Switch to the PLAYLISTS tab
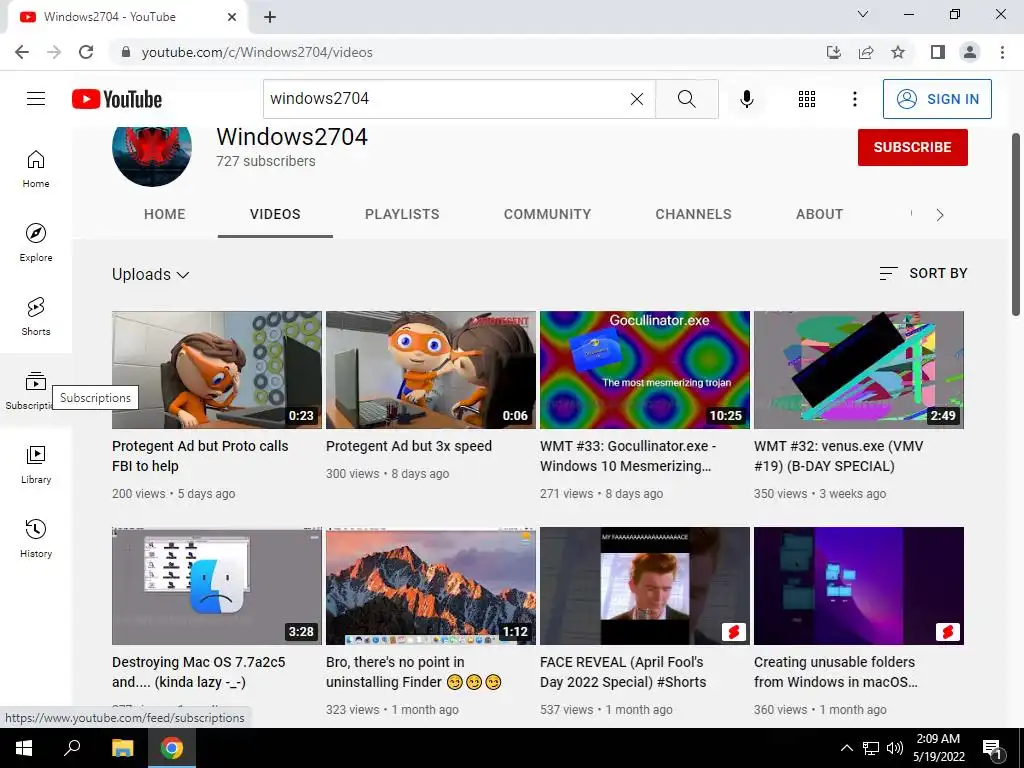Viewport: 1024px width, 768px height. click(402, 214)
